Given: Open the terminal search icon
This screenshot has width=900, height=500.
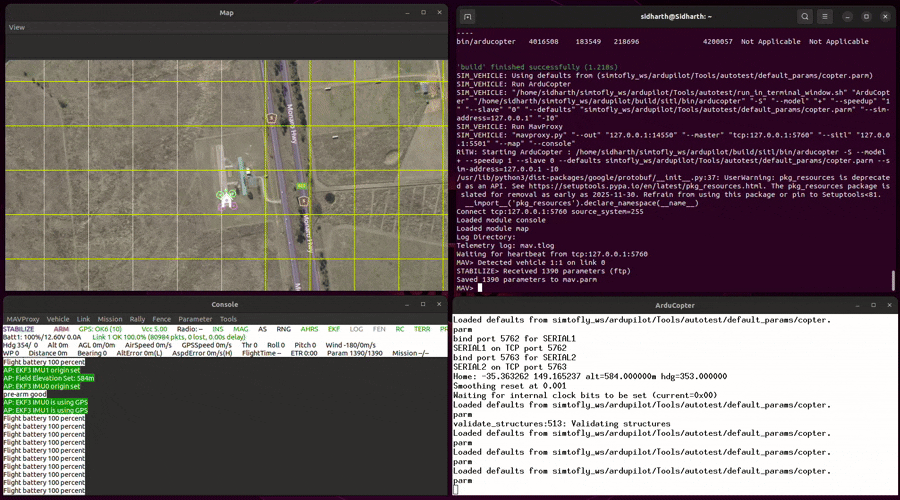Looking at the screenshot, I should pos(805,16).
